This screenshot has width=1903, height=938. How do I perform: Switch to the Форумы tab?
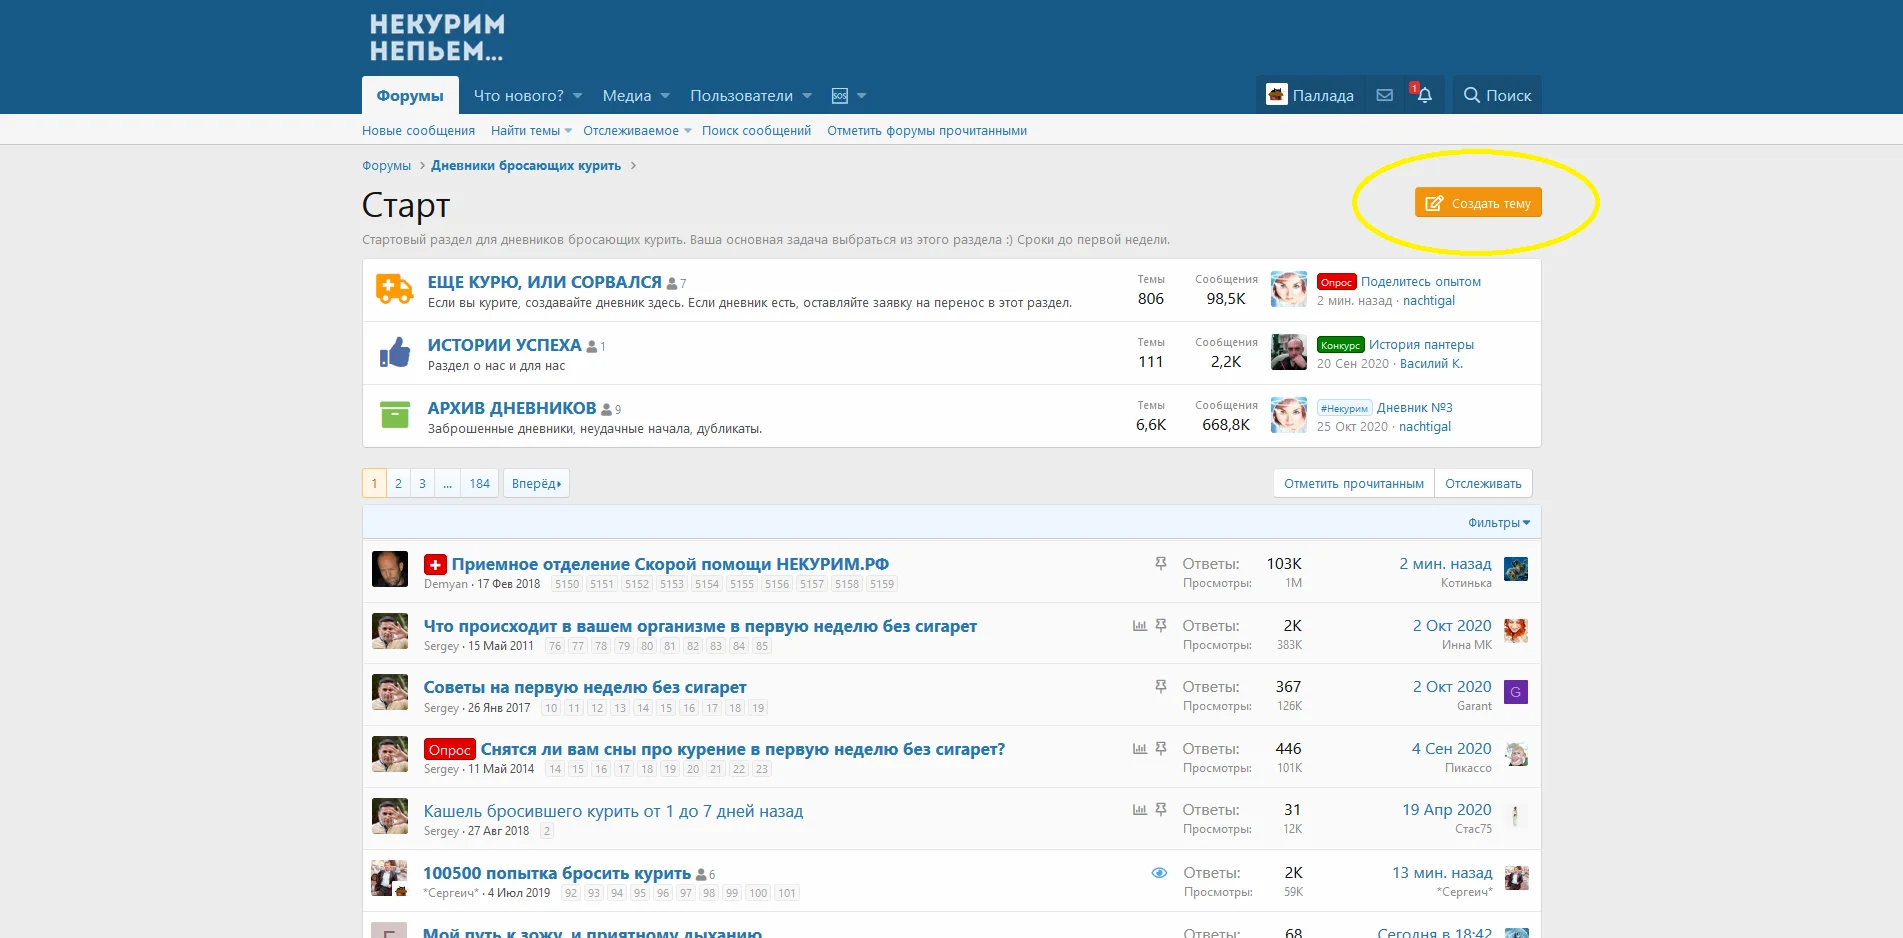(410, 96)
